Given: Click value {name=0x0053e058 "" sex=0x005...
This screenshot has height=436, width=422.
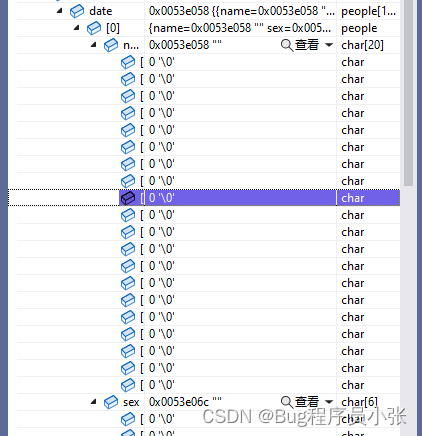Looking at the screenshot, I should pos(240,28).
